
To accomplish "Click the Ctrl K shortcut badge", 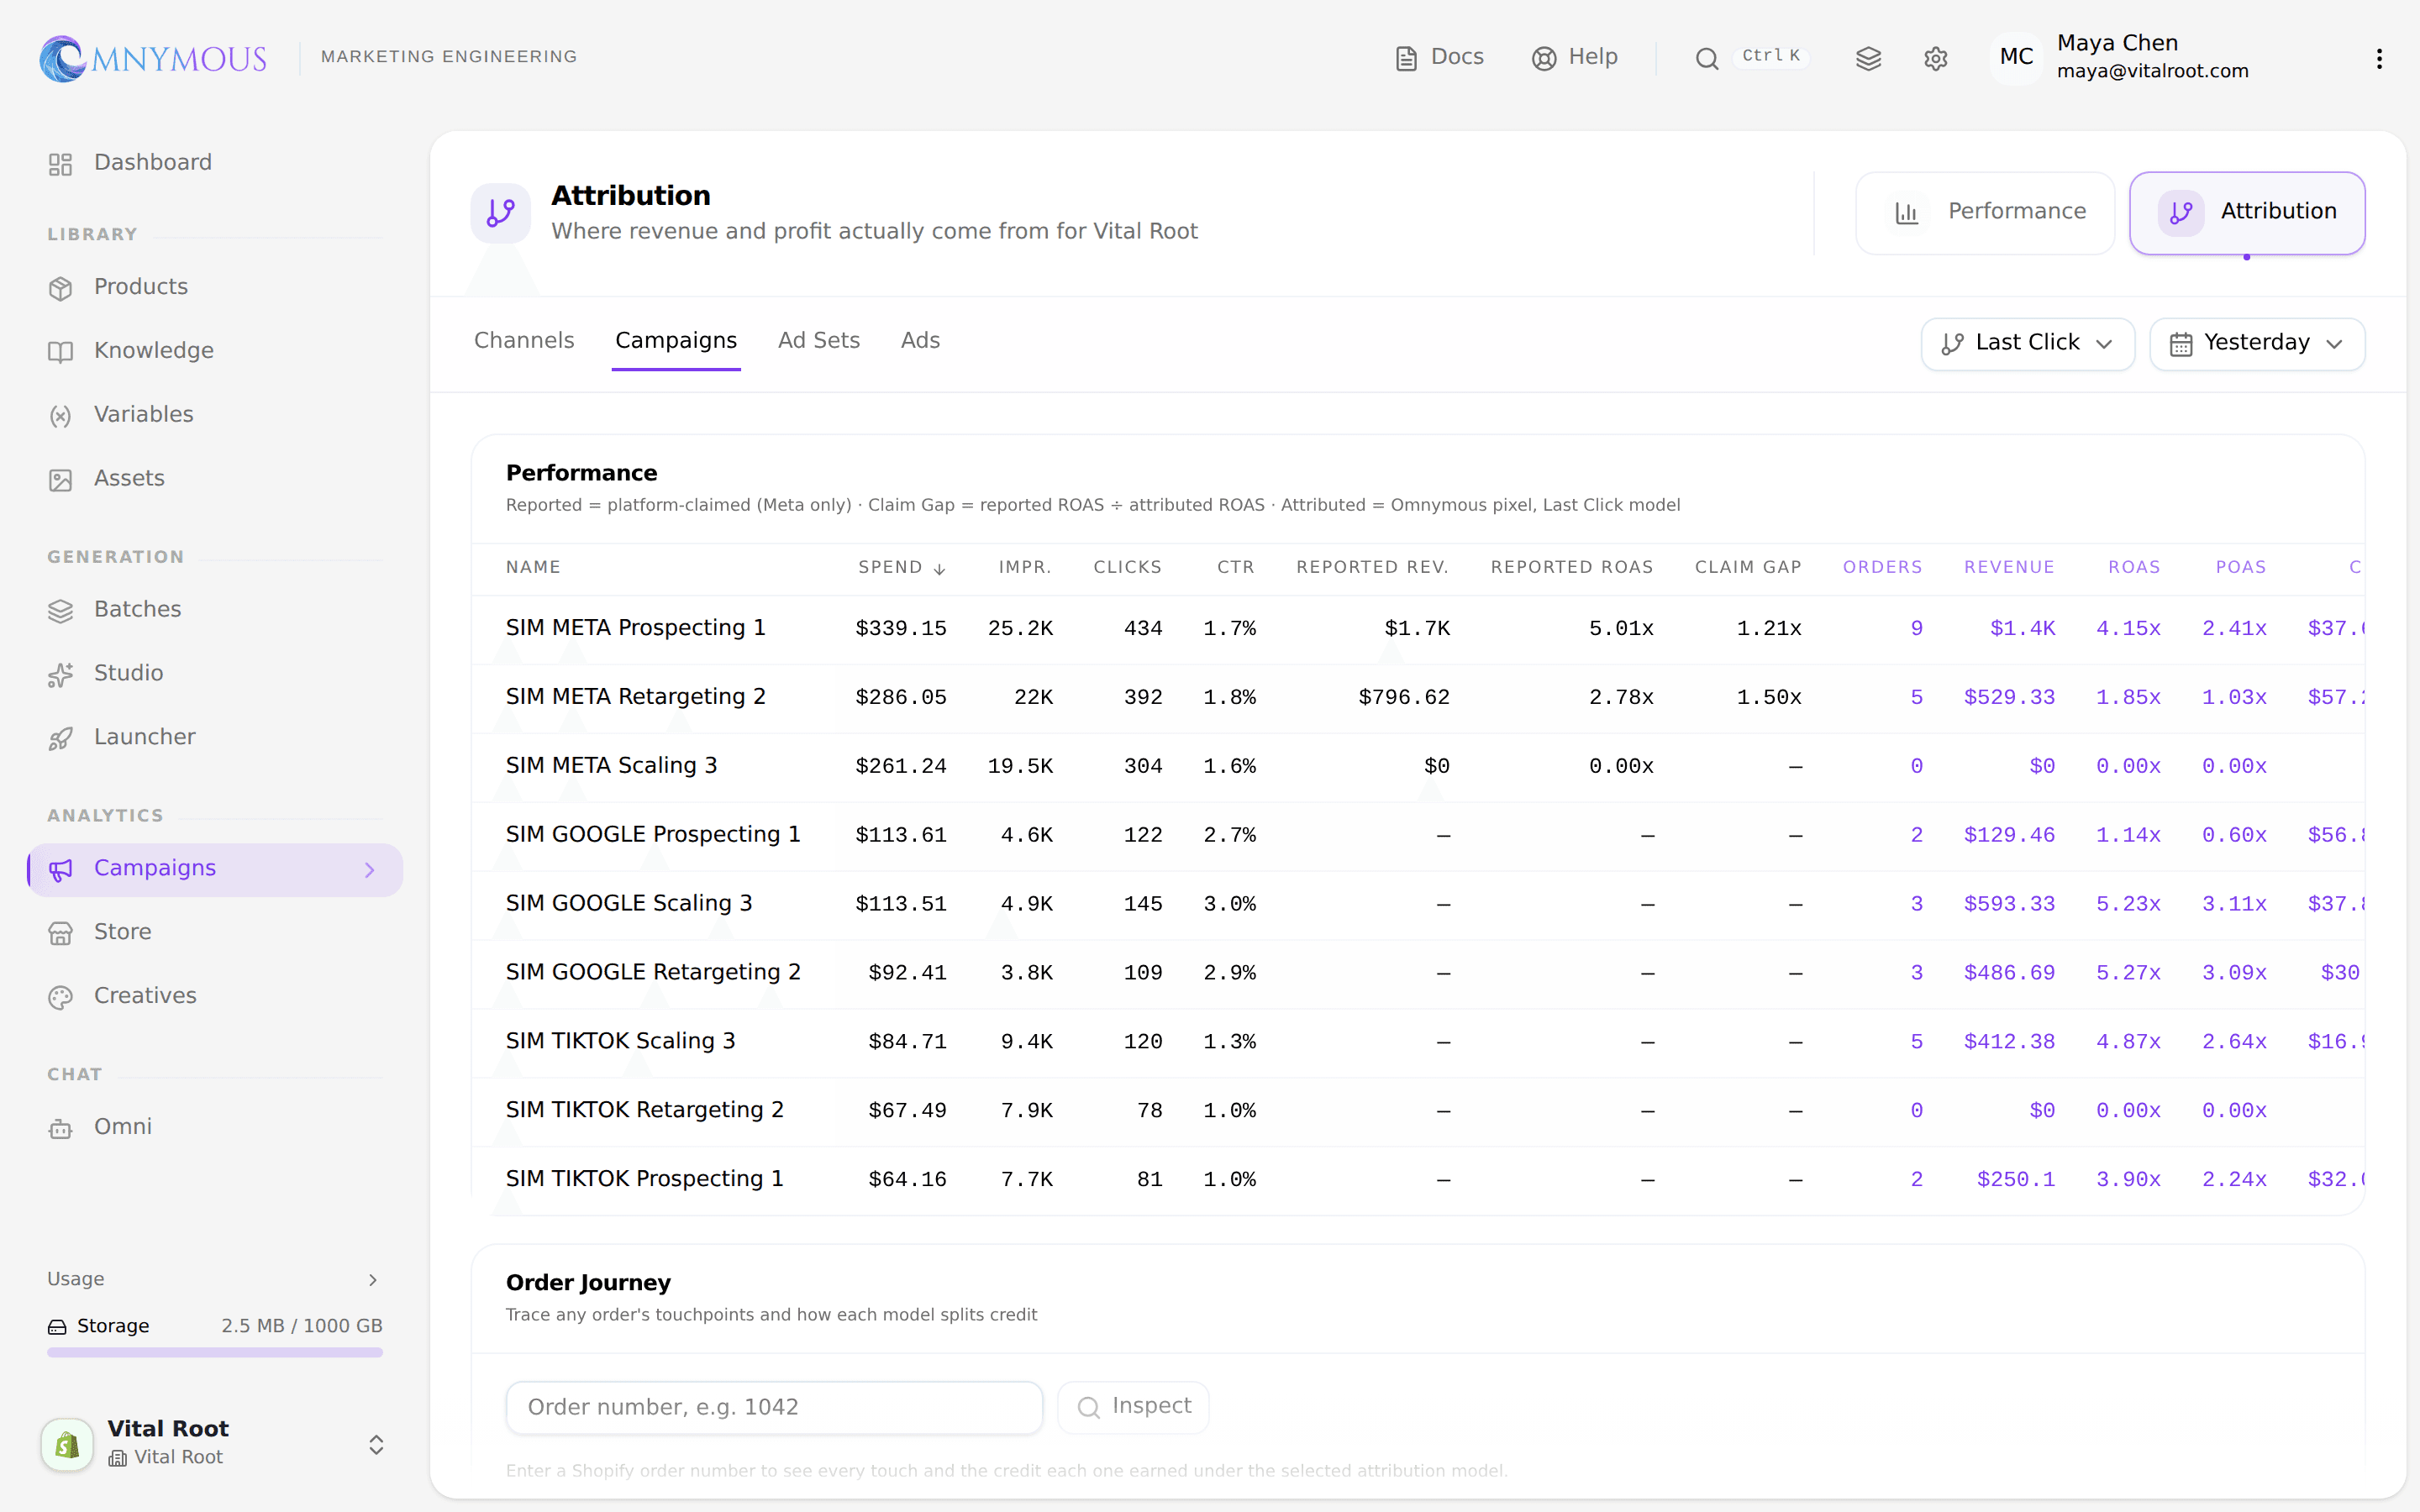I will (1770, 56).
